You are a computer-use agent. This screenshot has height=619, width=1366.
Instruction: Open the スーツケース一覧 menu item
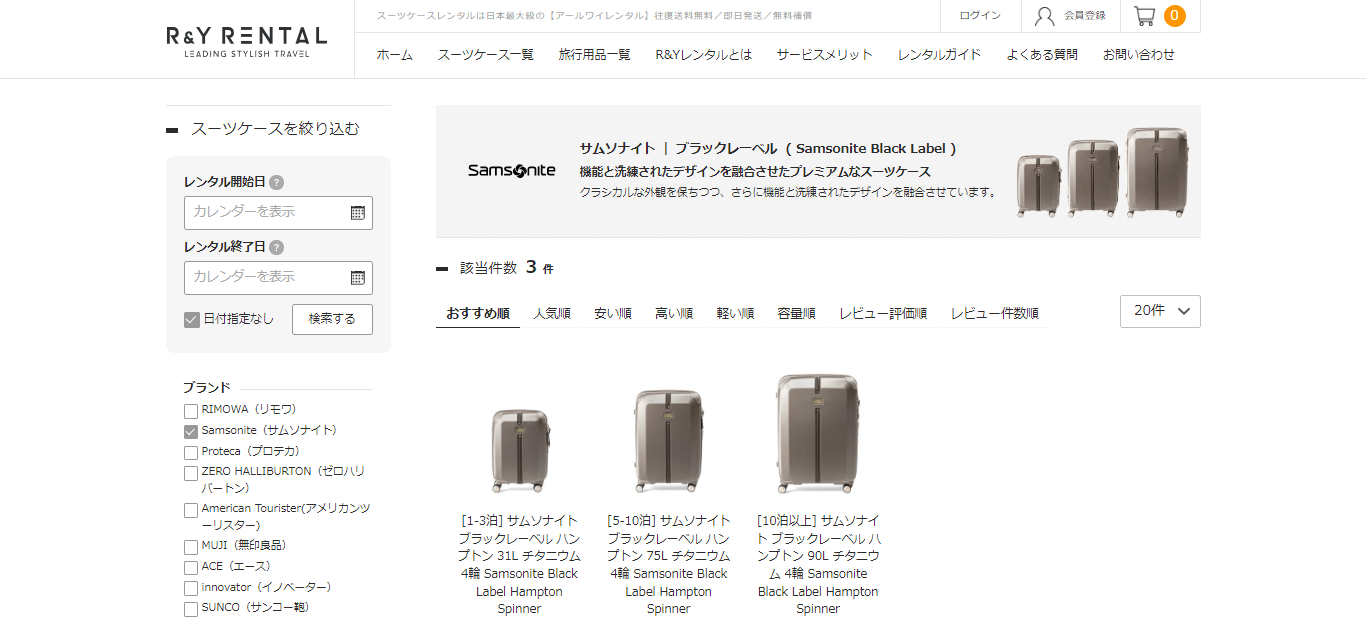[486, 55]
